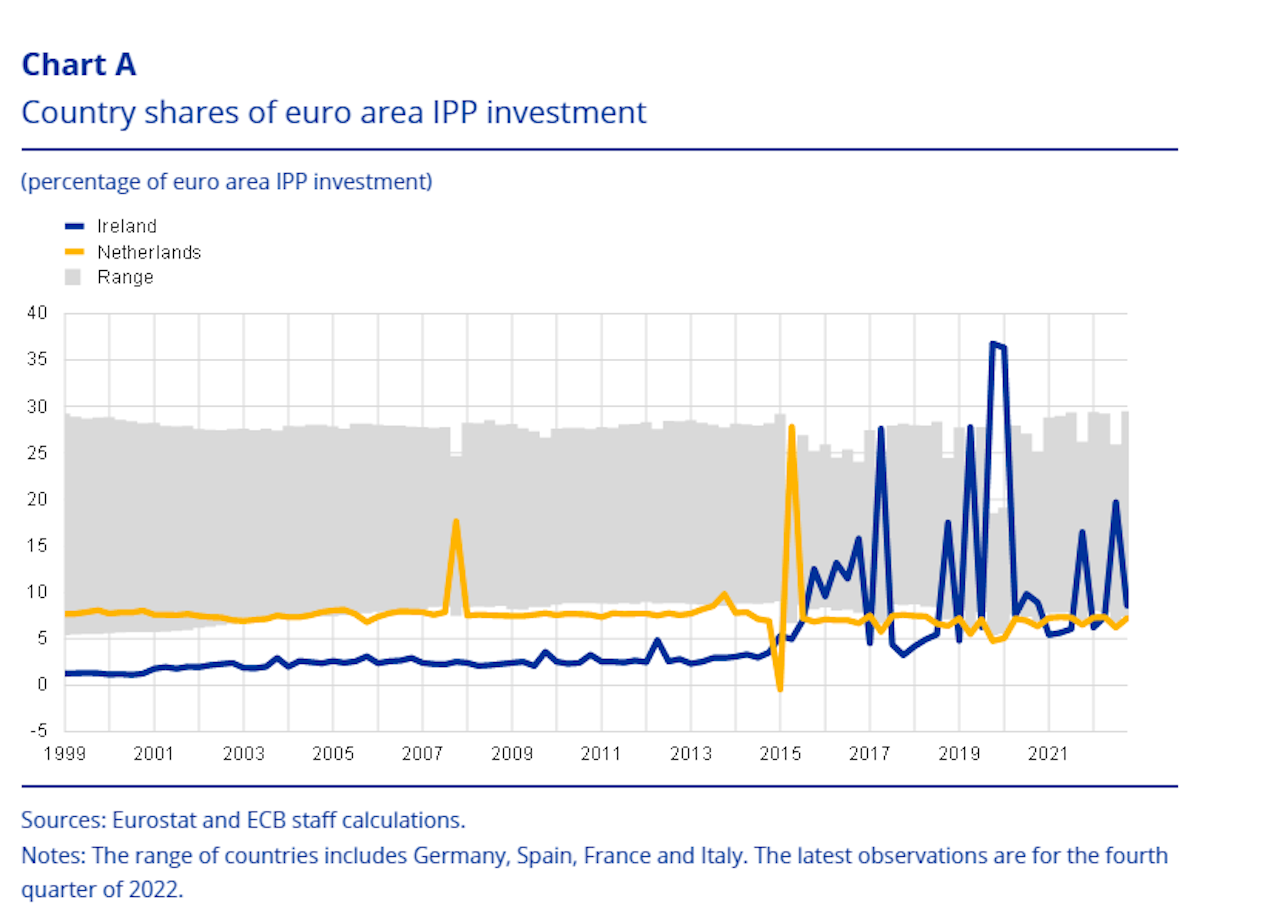Click the grey Range legend swatch
Screen dimensions: 1280x919
pyautogui.click(x=74, y=277)
